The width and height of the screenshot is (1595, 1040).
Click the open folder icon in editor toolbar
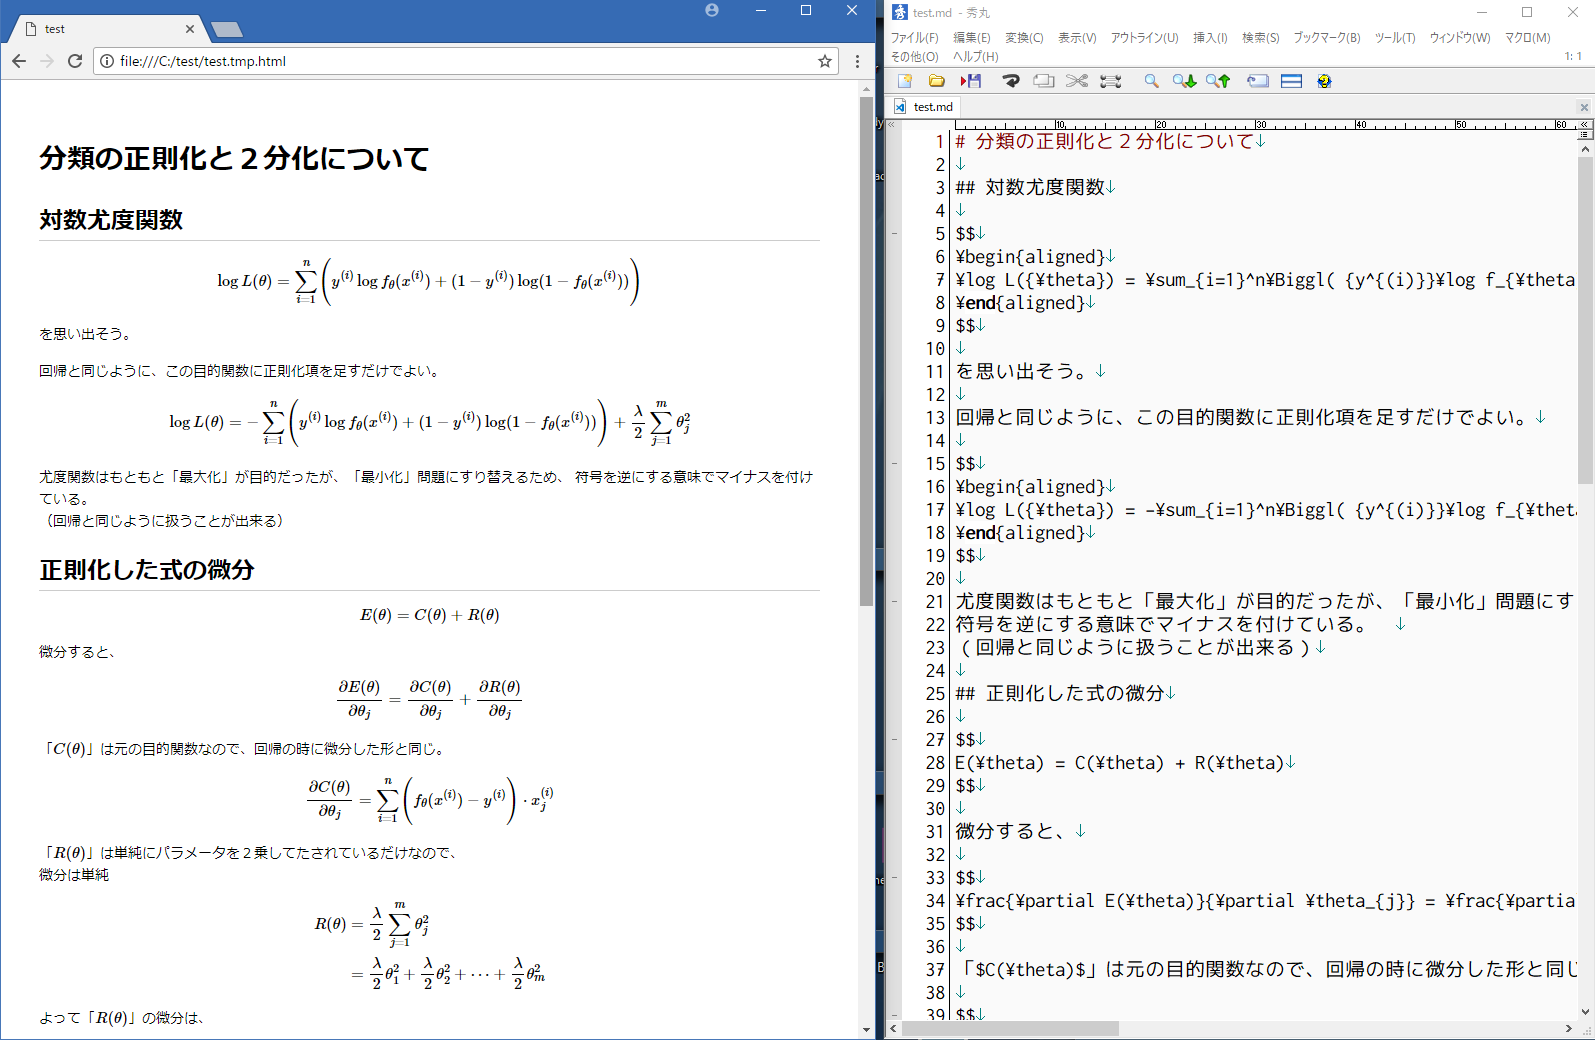coord(937,81)
